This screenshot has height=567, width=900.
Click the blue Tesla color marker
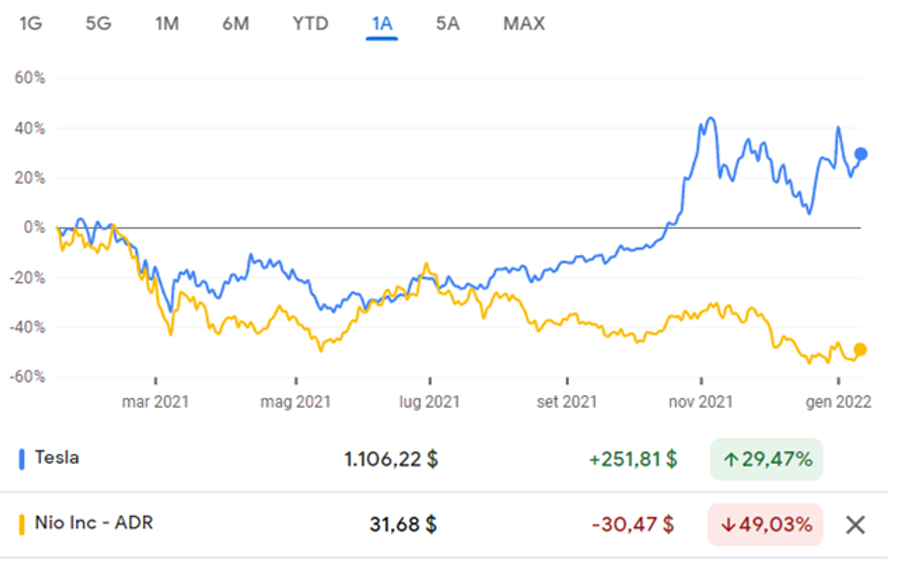coord(21,459)
